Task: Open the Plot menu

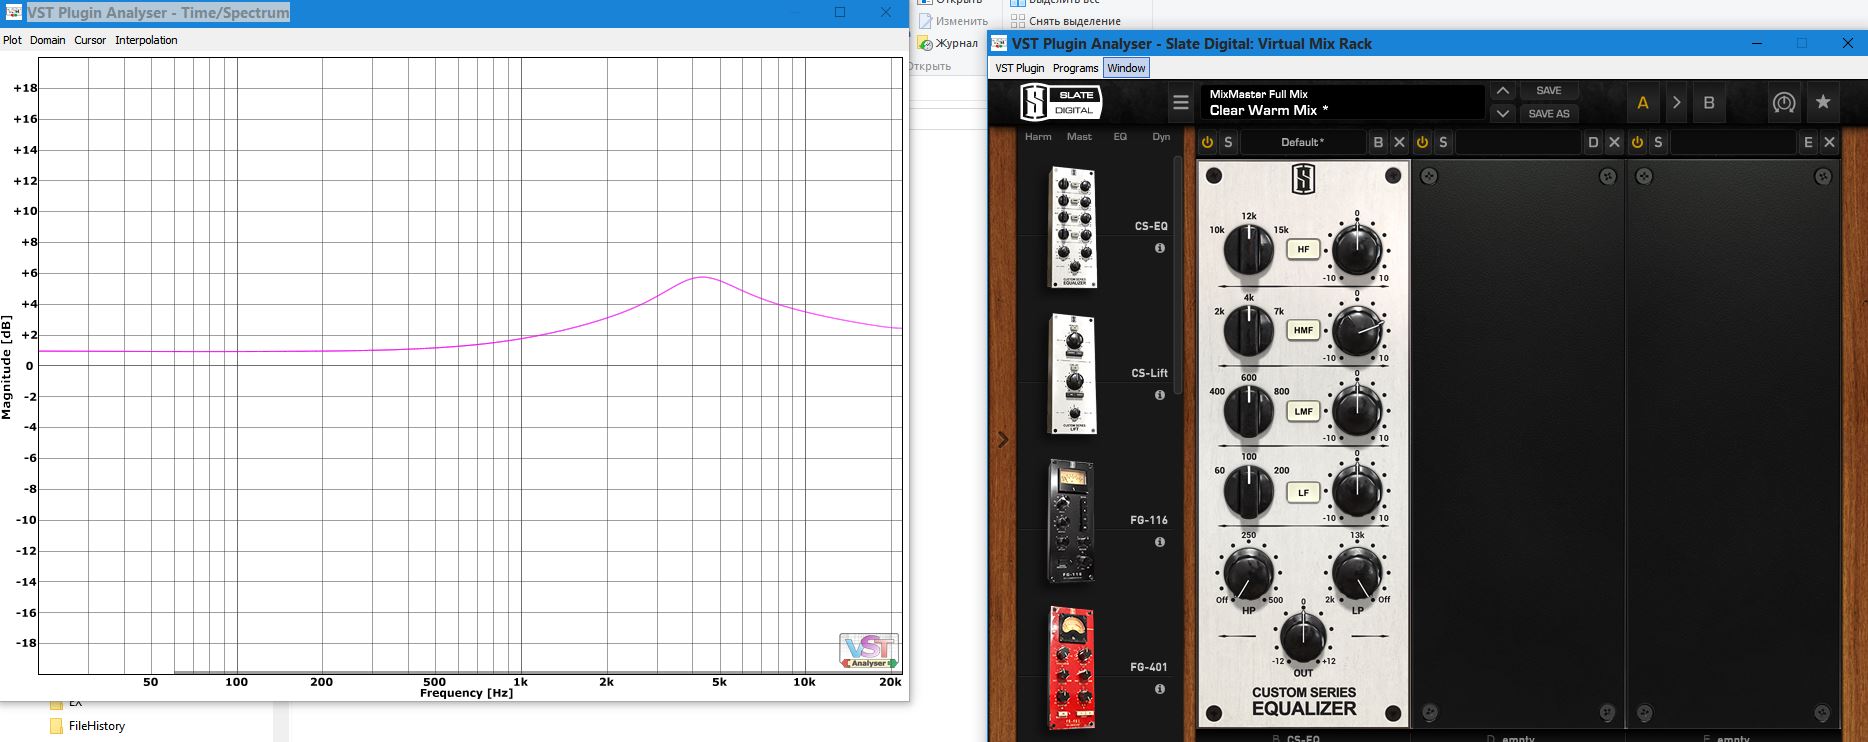Action: tap(12, 40)
